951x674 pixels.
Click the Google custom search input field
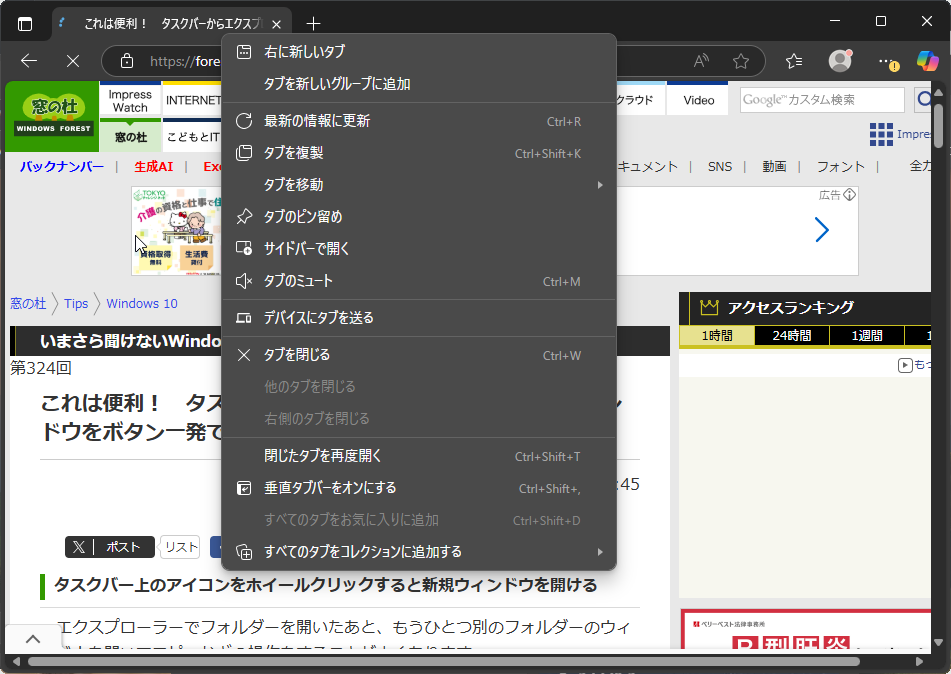(825, 99)
